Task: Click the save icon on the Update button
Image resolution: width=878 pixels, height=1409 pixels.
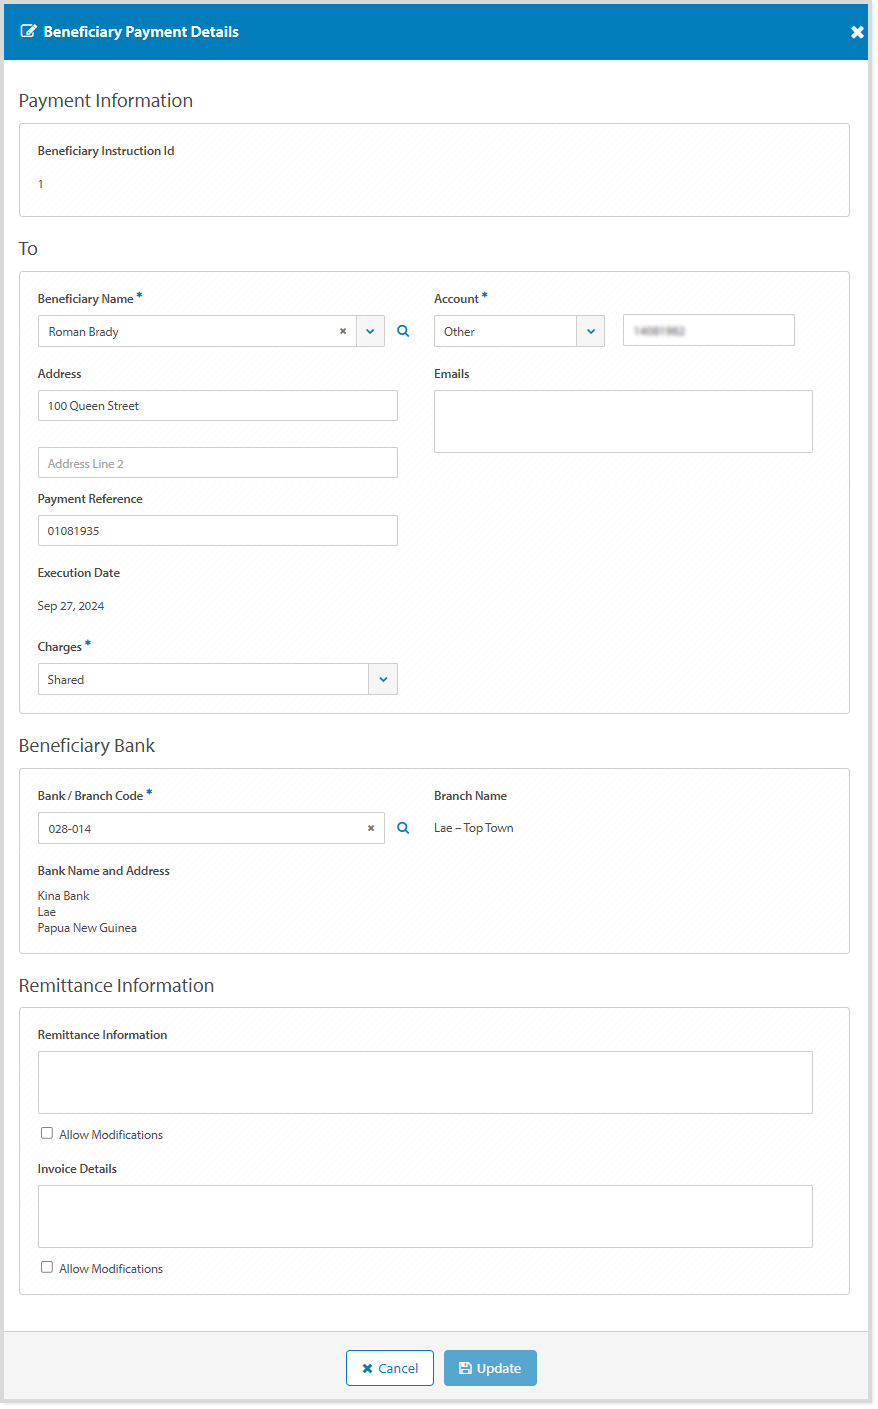Action: tap(466, 1367)
